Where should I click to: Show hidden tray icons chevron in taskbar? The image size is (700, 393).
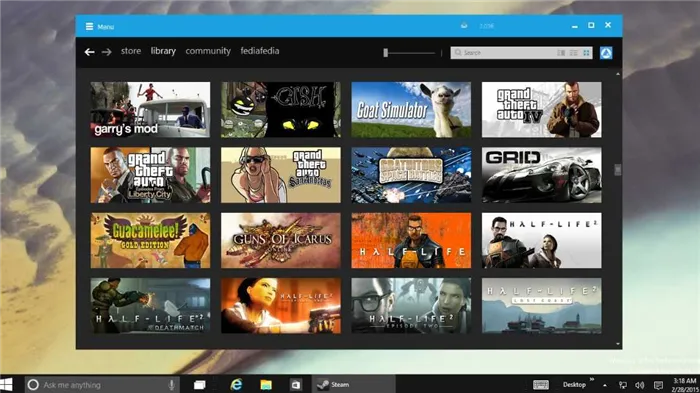[x=604, y=385]
